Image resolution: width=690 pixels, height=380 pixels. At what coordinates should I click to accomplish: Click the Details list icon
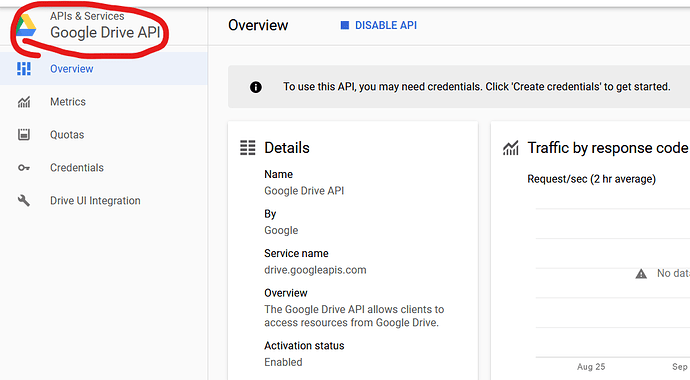tap(248, 148)
